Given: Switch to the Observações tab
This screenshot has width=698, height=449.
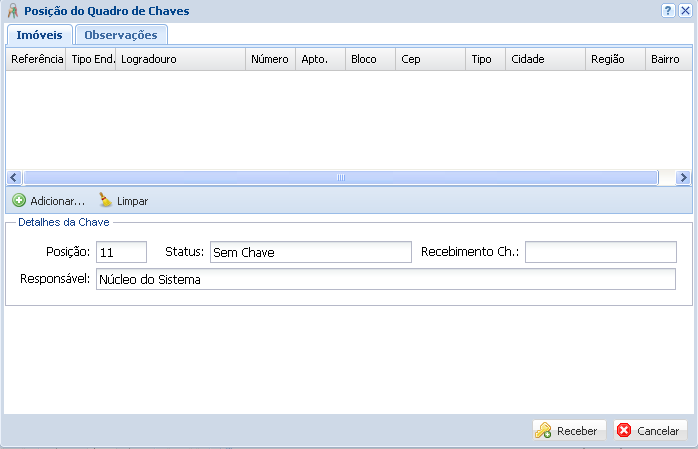Looking at the screenshot, I should pyautogui.click(x=121, y=35).
